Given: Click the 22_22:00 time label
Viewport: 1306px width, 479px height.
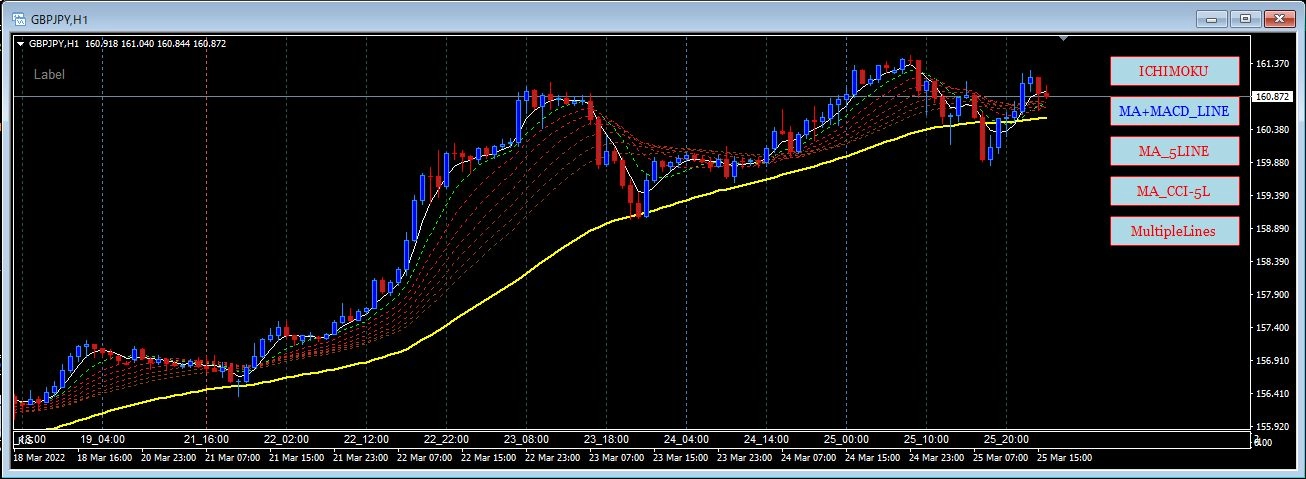Looking at the screenshot, I should click(446, 439).
